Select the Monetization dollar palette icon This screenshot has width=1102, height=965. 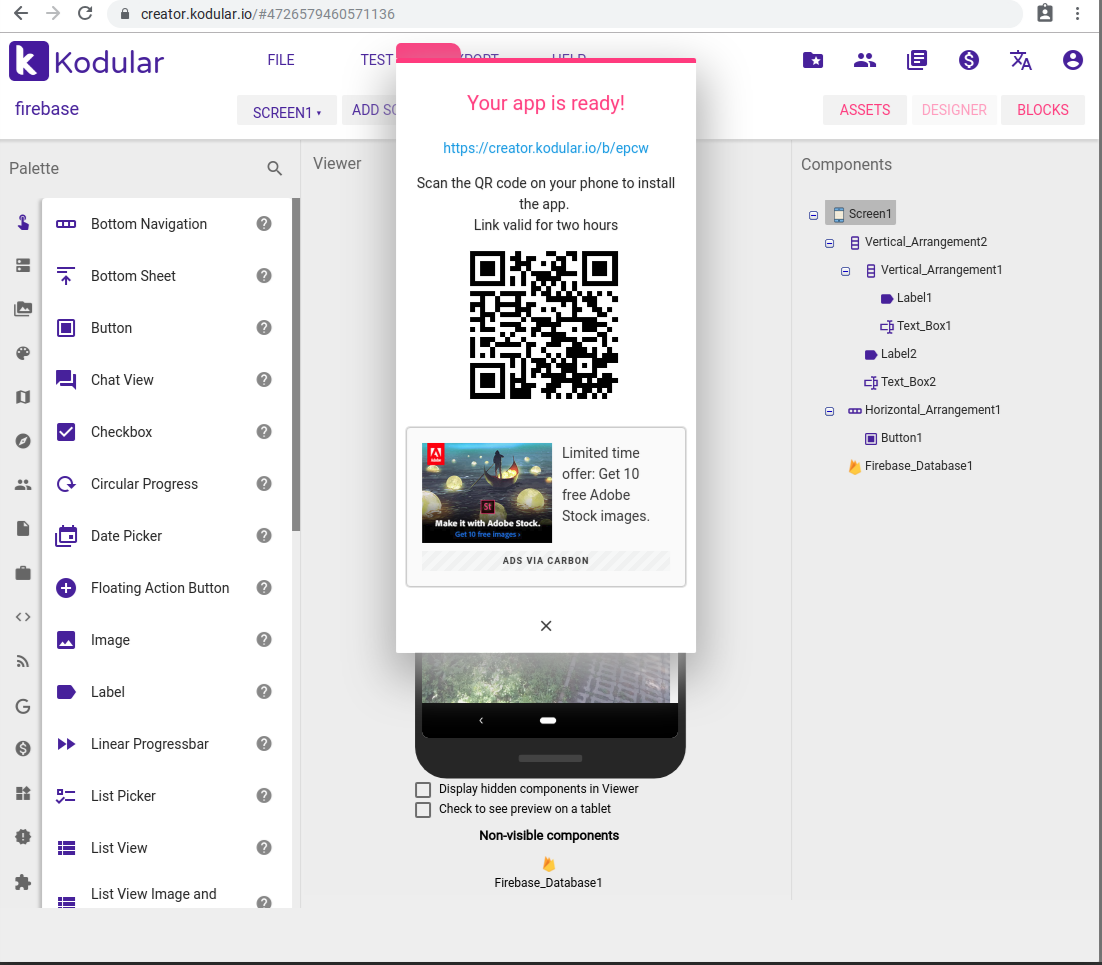[x=23, y=749]
